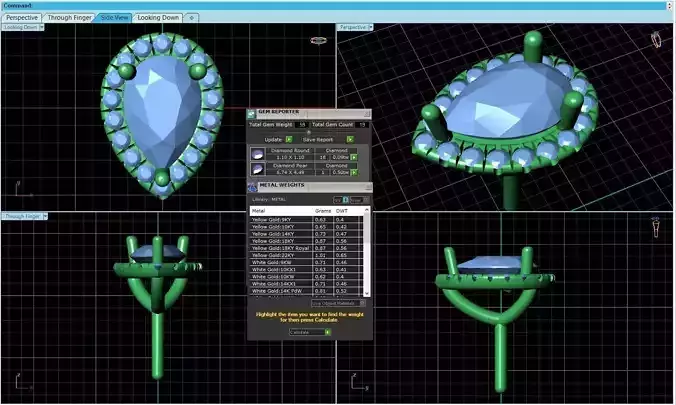Toggle the Use Object Materials checkbox

(362, 303)
